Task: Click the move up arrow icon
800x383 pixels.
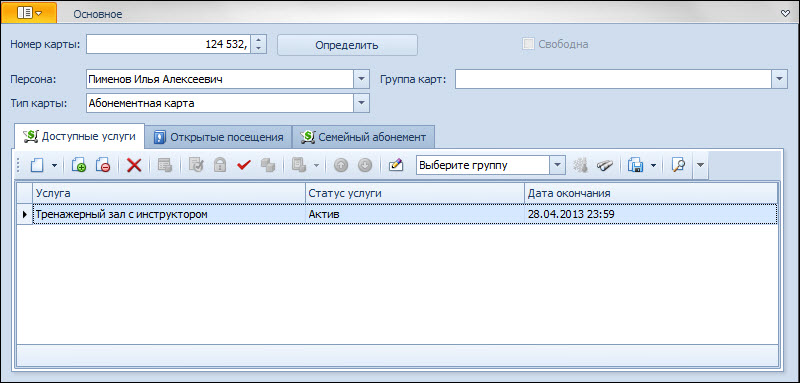Action: (x=341, y=165)
